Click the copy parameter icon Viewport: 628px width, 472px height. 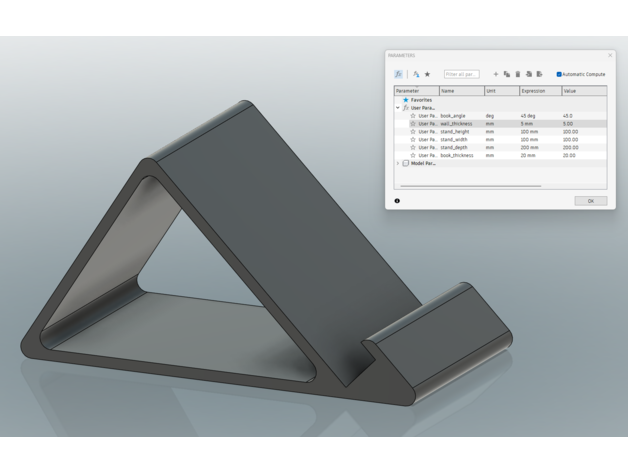click(507, 74)
